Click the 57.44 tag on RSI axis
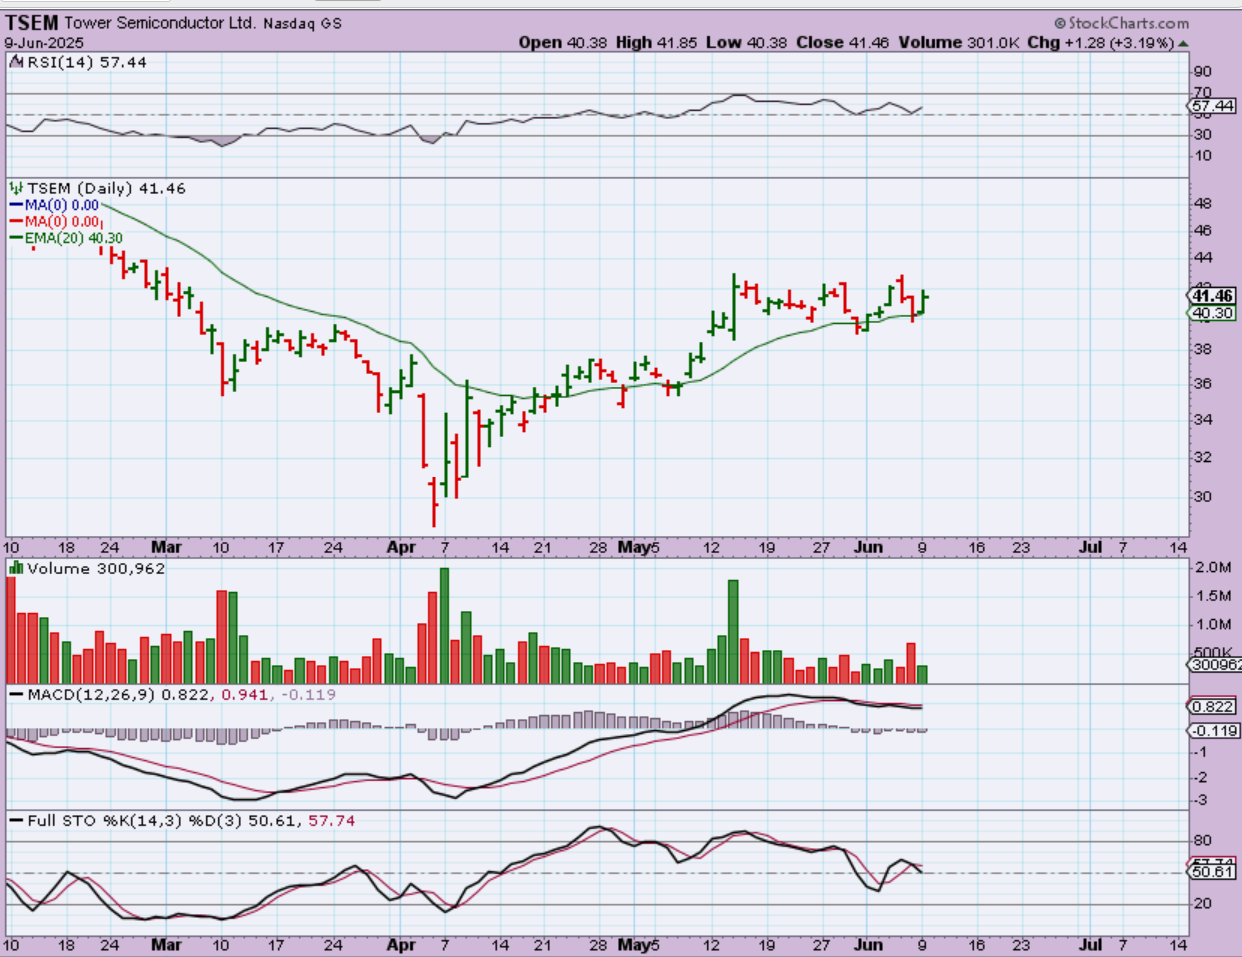Viewport: 1242px width, 957px height. point(1213,105)
